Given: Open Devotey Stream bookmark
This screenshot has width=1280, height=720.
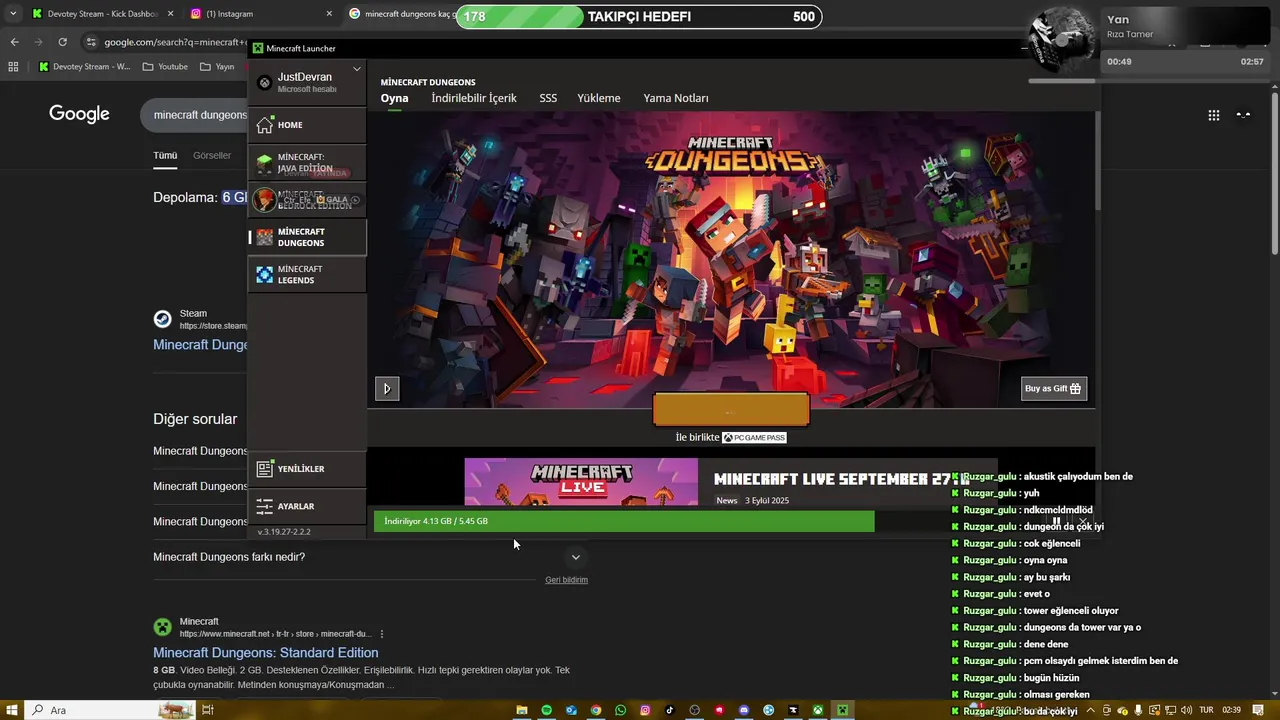Looking at the screenshot, I should (84, 67).
